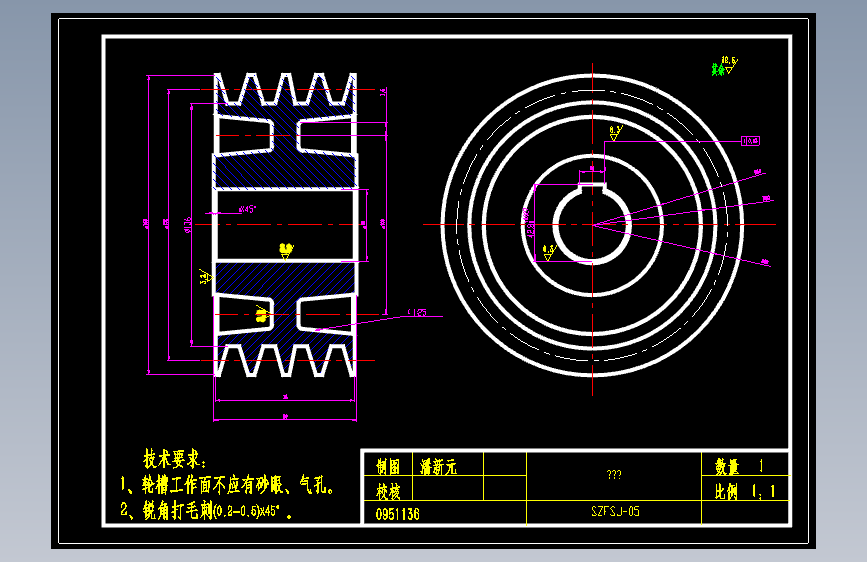Select note 1 about 轮槽工作面 sand holes

[x=227, y=485]
